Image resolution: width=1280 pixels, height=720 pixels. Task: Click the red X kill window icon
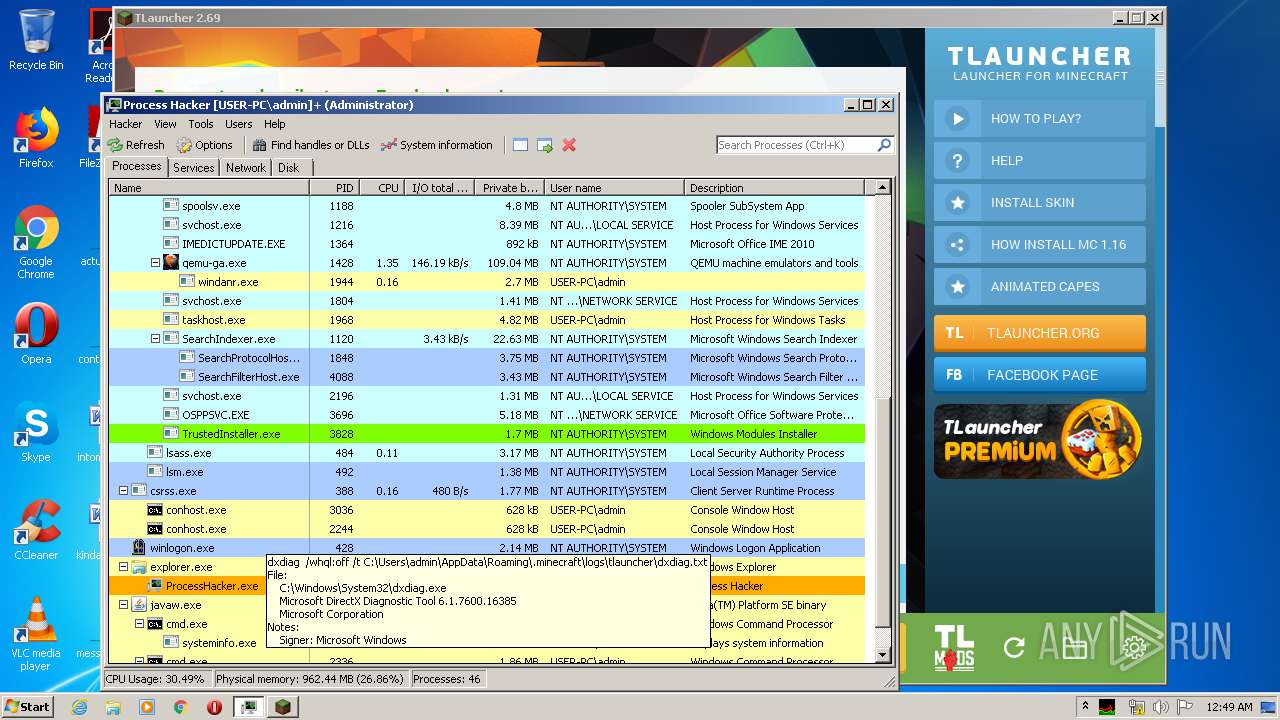click(569, 145)
